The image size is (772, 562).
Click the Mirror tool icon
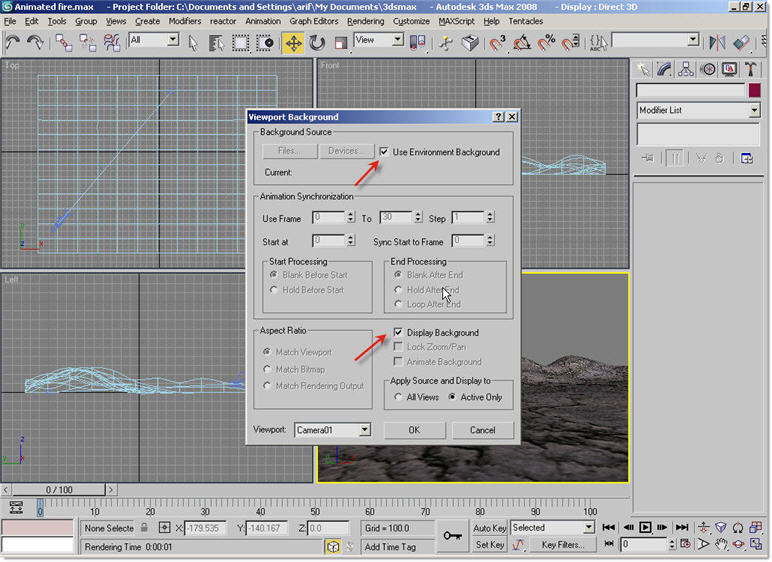pos(717,43)
